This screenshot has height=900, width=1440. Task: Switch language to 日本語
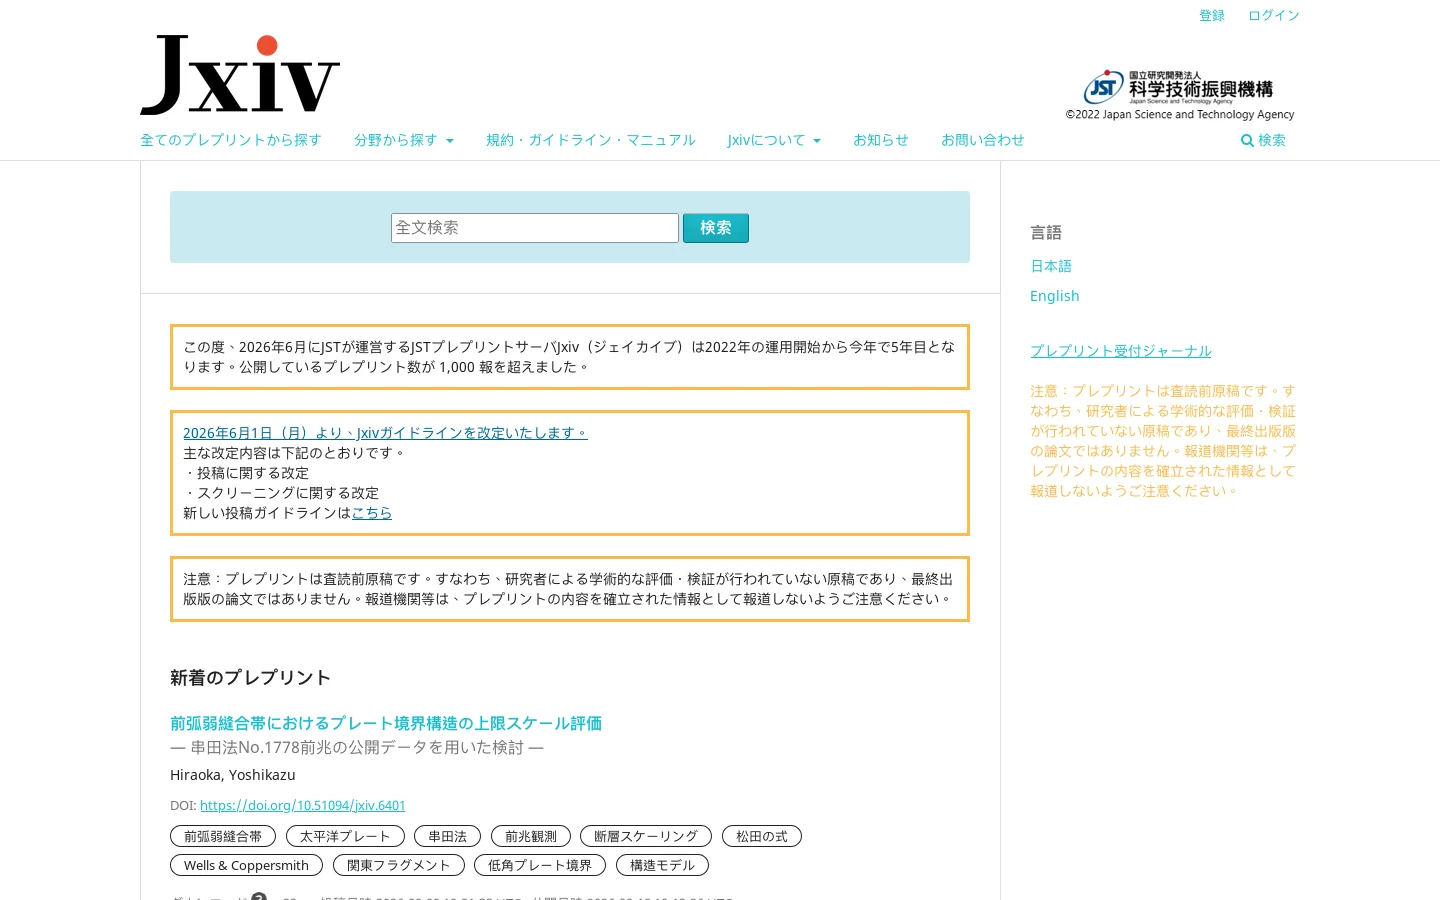coord(1051,266)
